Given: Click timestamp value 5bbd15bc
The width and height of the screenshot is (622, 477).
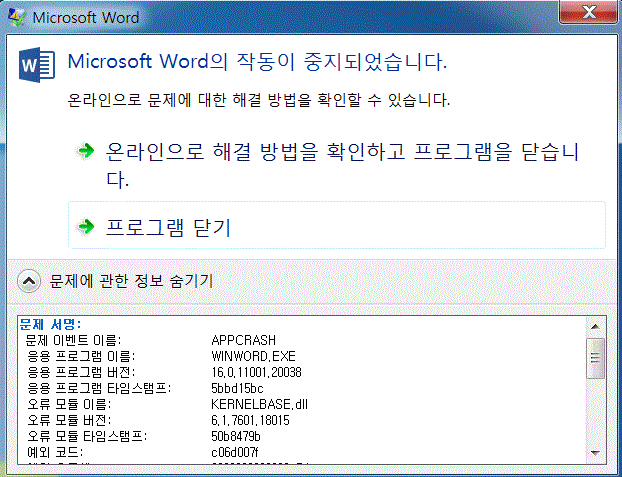Looking at the screenshot, I should pyautogui.click(x=237, y=388).
